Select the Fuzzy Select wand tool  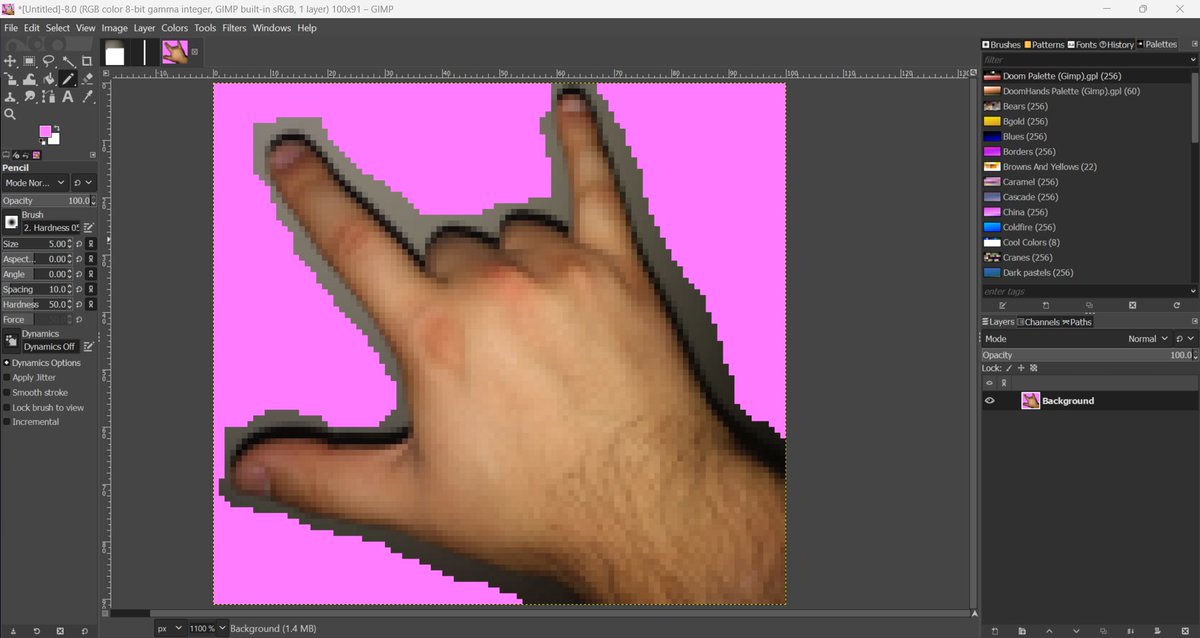click(x=67, y=61)
